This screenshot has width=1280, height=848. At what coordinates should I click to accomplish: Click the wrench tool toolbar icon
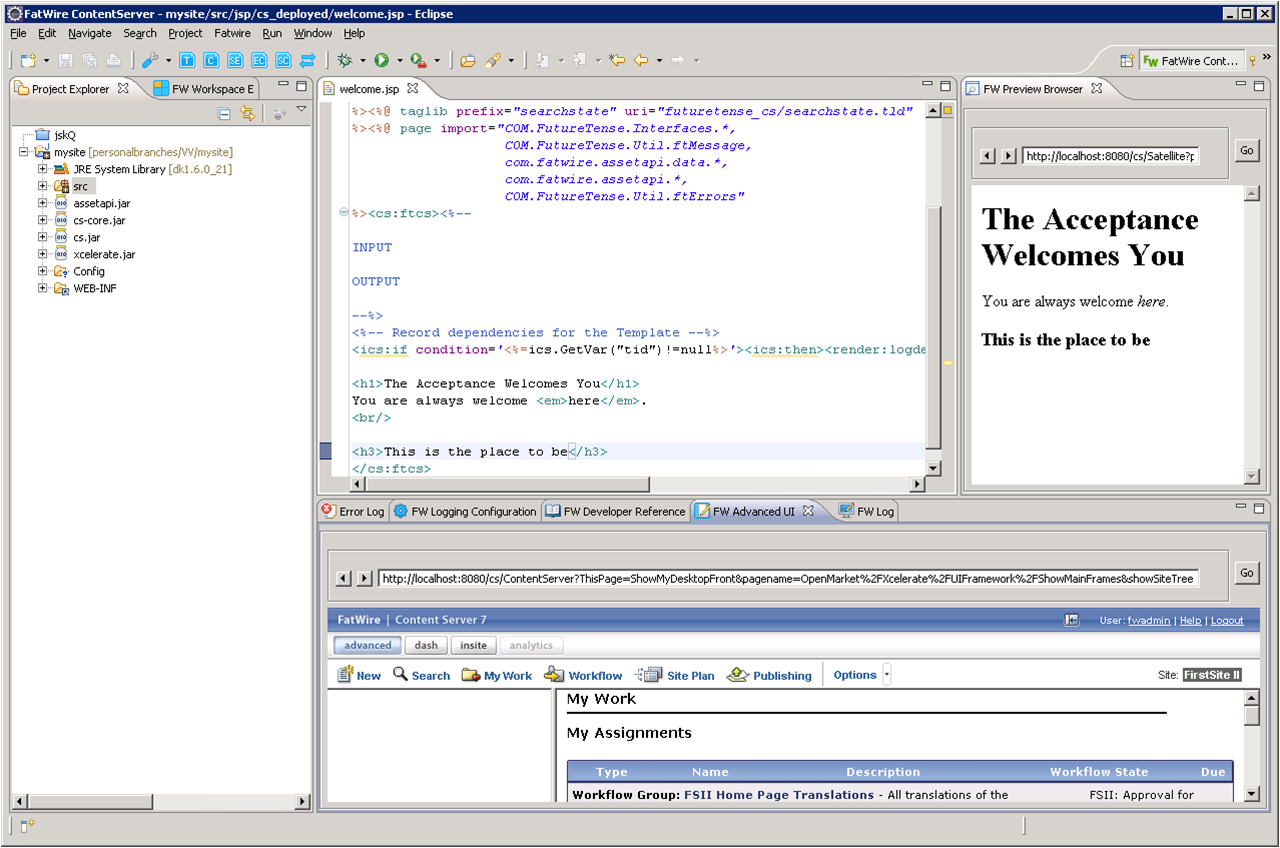[x=150, y=61]
